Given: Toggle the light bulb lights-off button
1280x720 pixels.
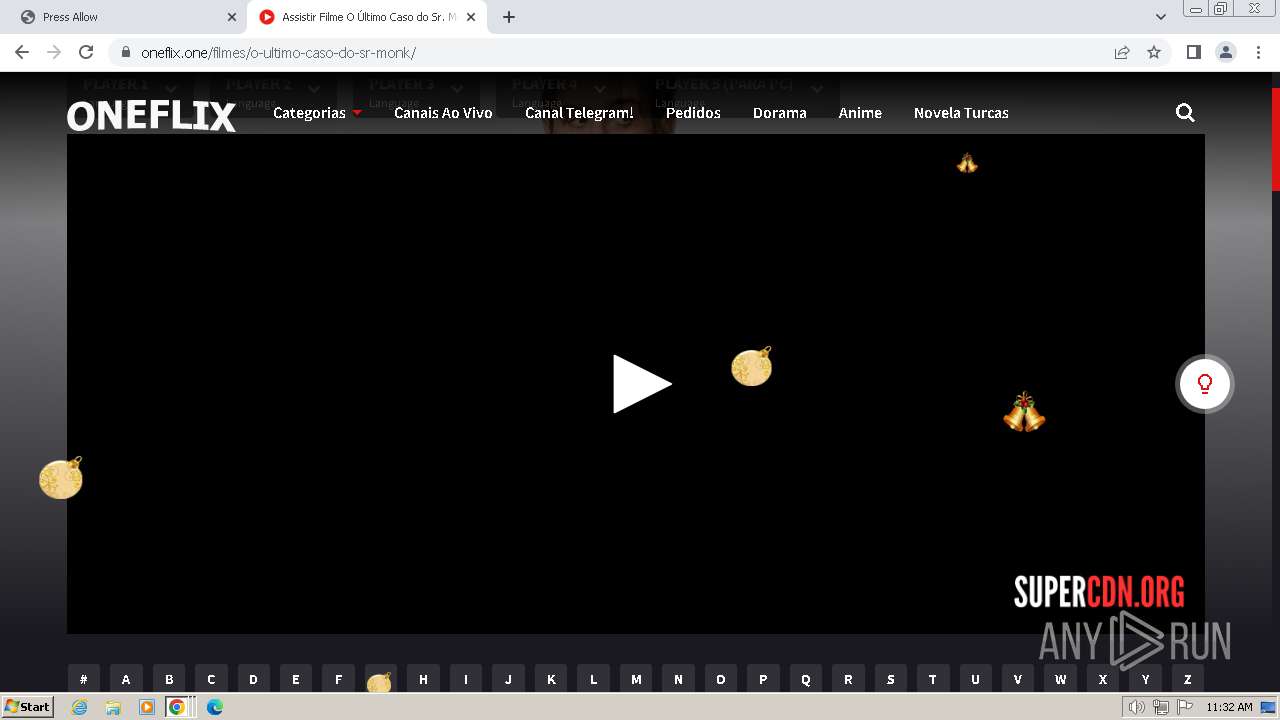Looking at the screenshot, I should (x=1205, y=384).
